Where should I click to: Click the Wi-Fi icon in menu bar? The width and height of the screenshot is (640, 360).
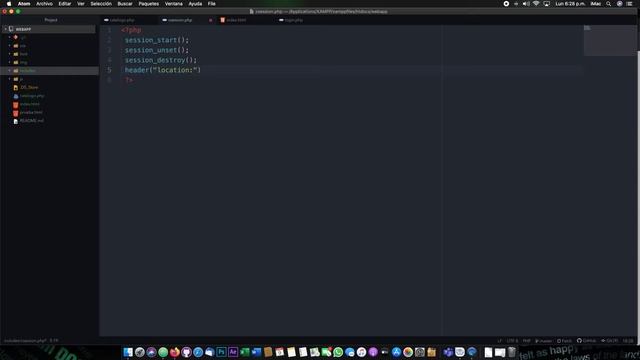pos(536,4)
